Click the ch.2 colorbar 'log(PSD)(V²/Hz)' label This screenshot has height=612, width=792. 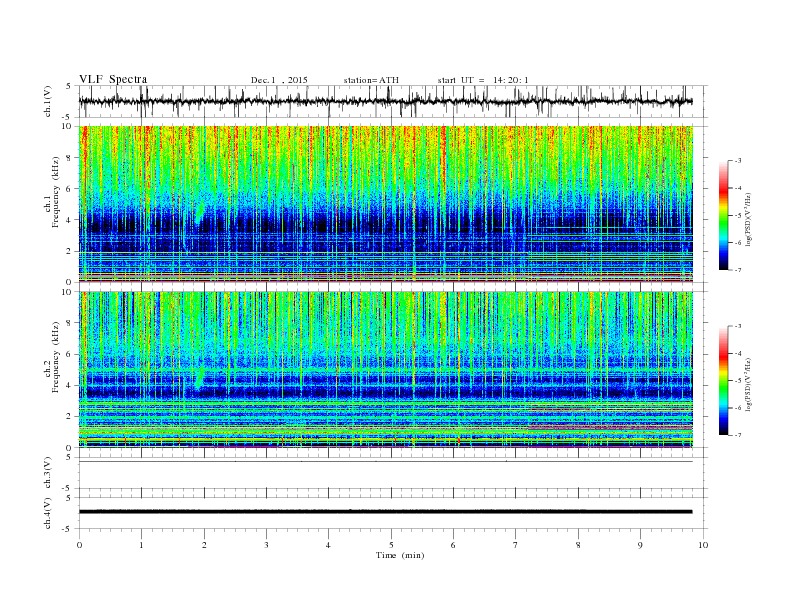pyautogui.click(x=748, y=383)
